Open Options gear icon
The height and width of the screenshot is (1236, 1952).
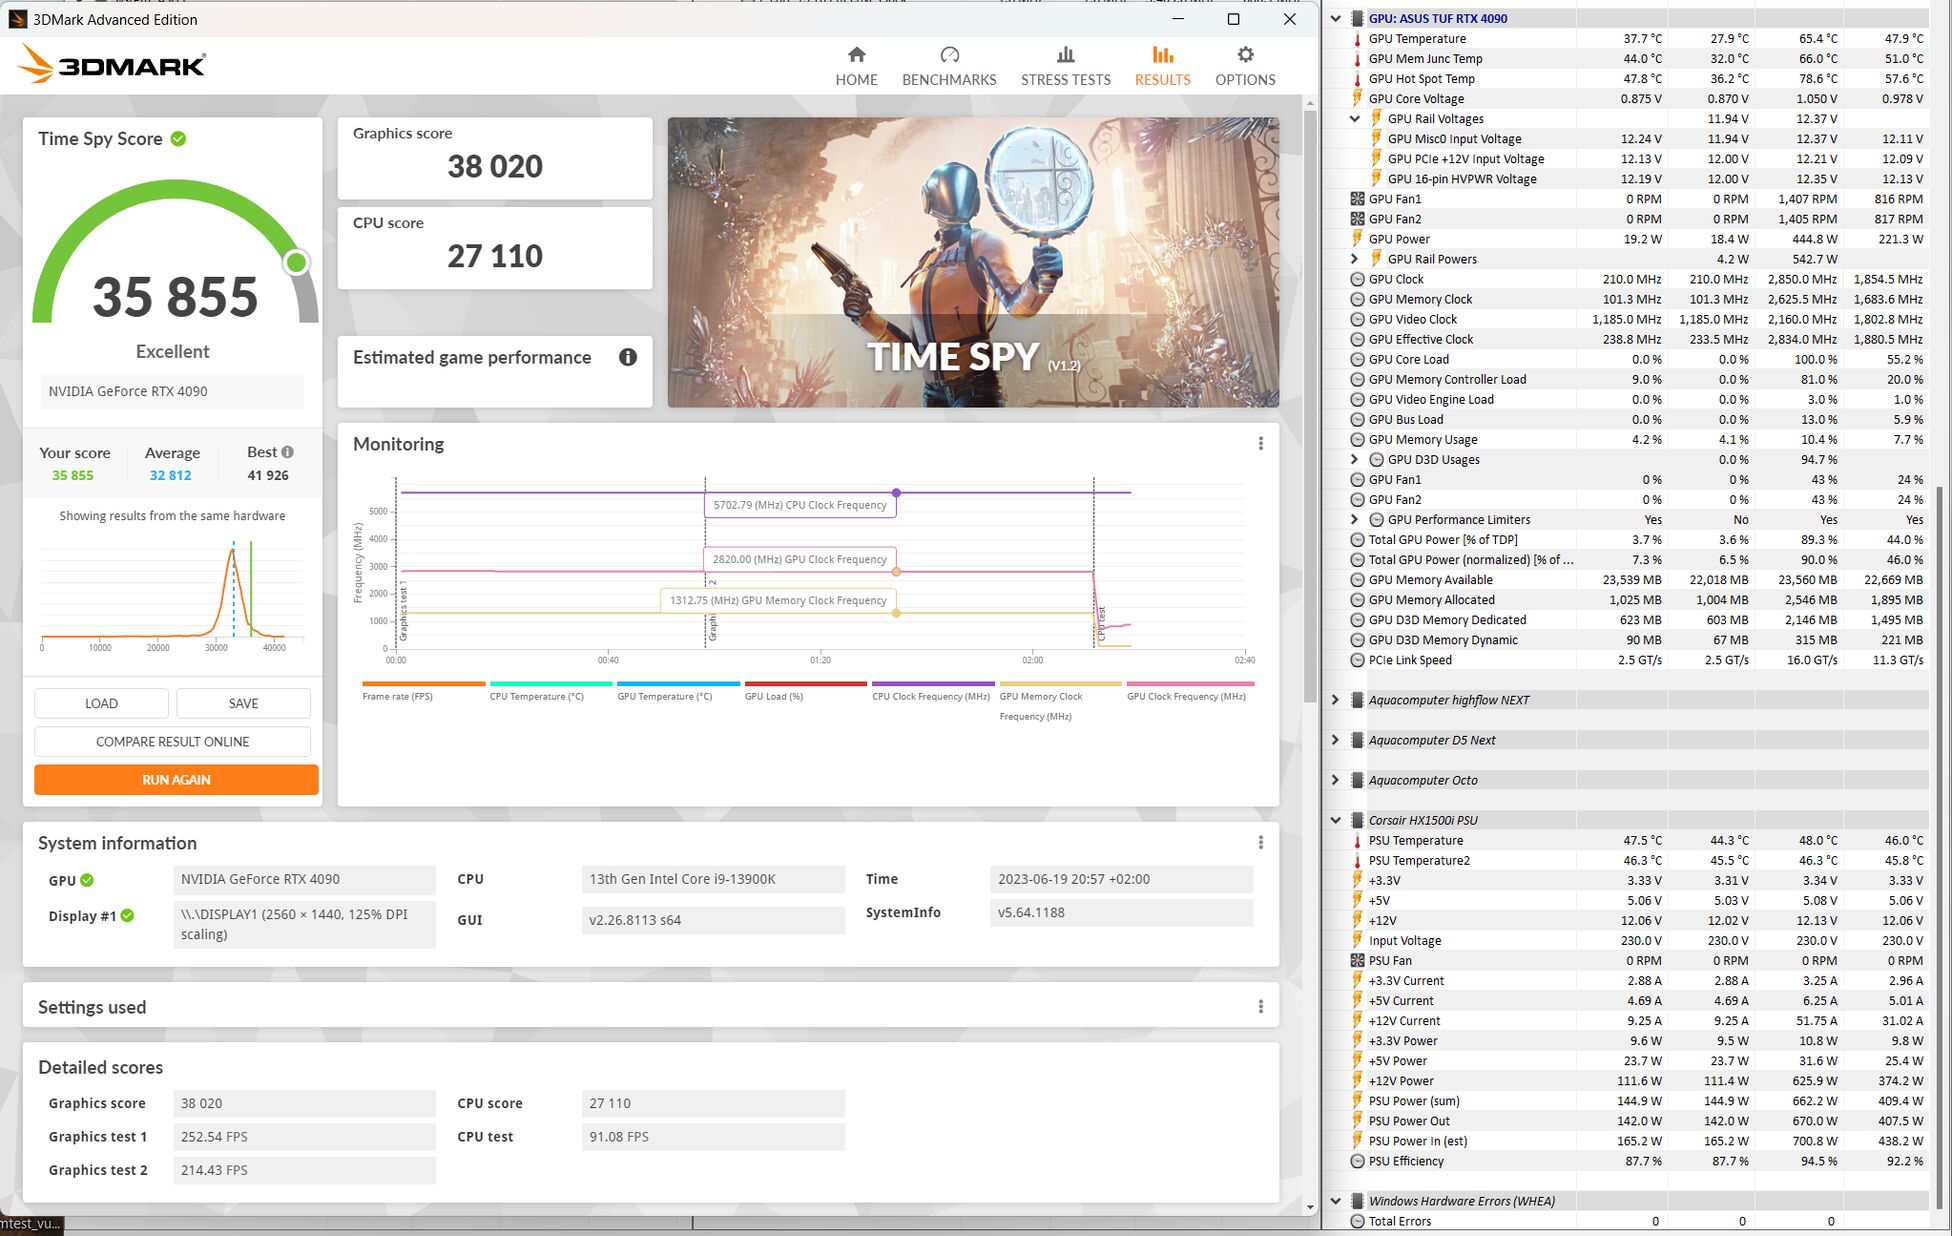pyautogui.click(x=1245, y=55)
